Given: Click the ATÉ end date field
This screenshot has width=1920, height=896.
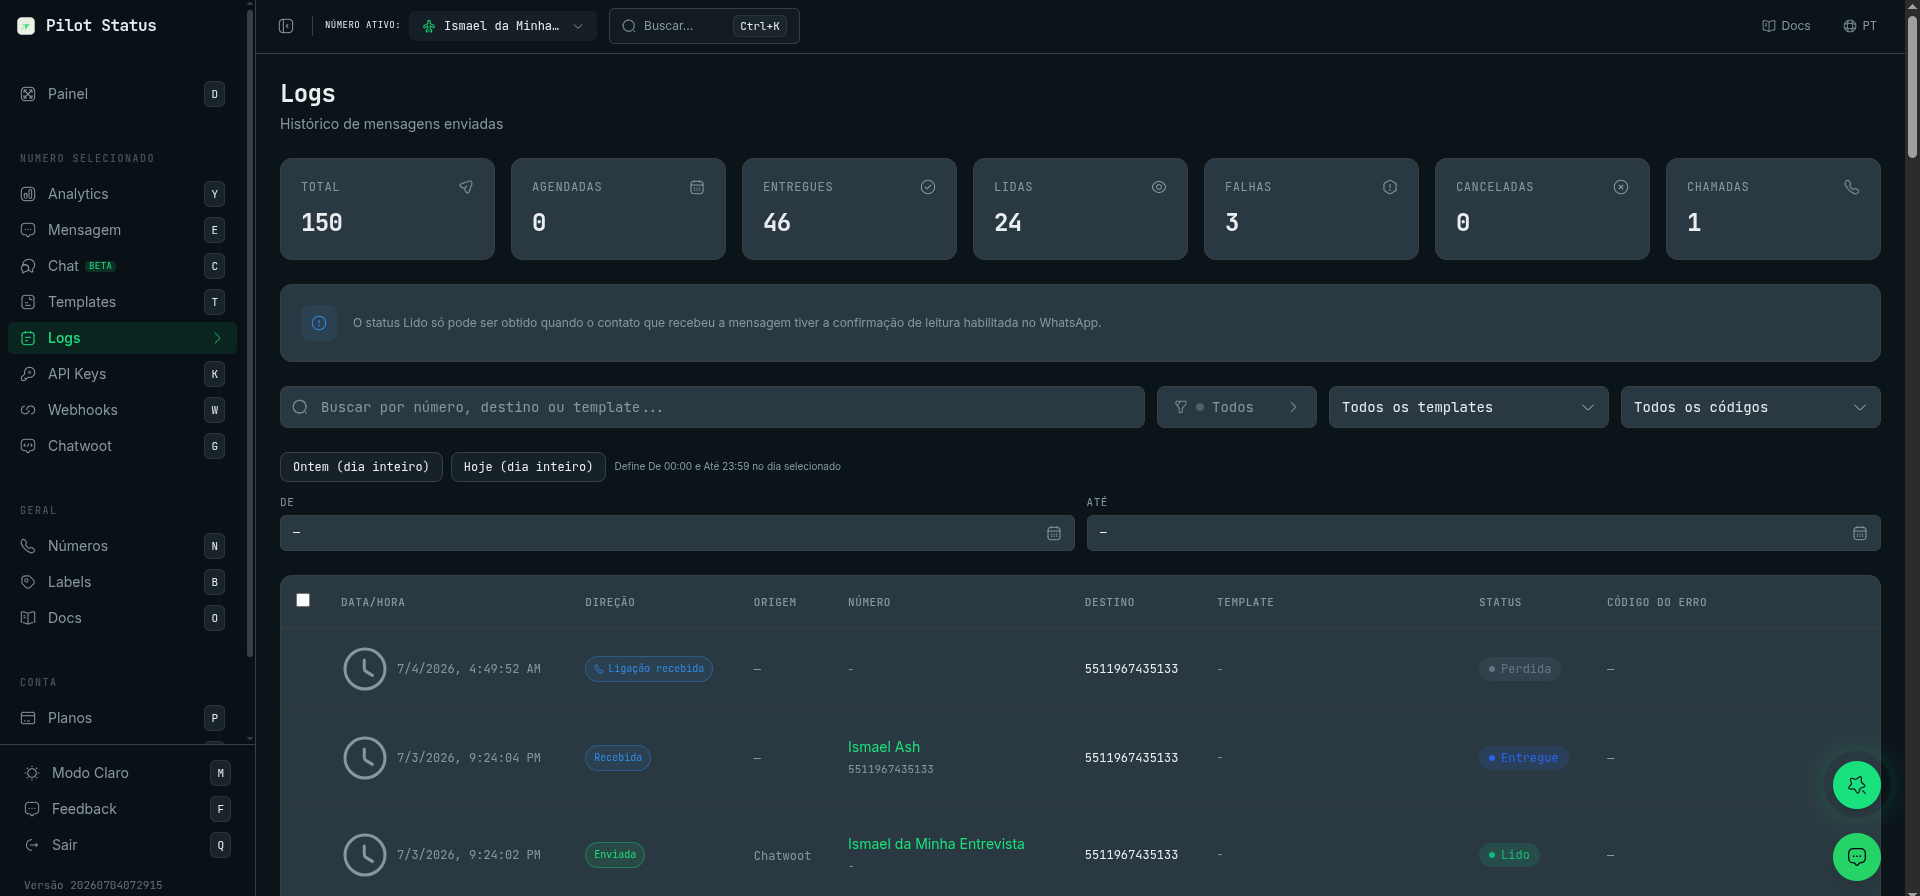Looking at the screenshot, I should pyautogui.click(x=1483, y=533).
